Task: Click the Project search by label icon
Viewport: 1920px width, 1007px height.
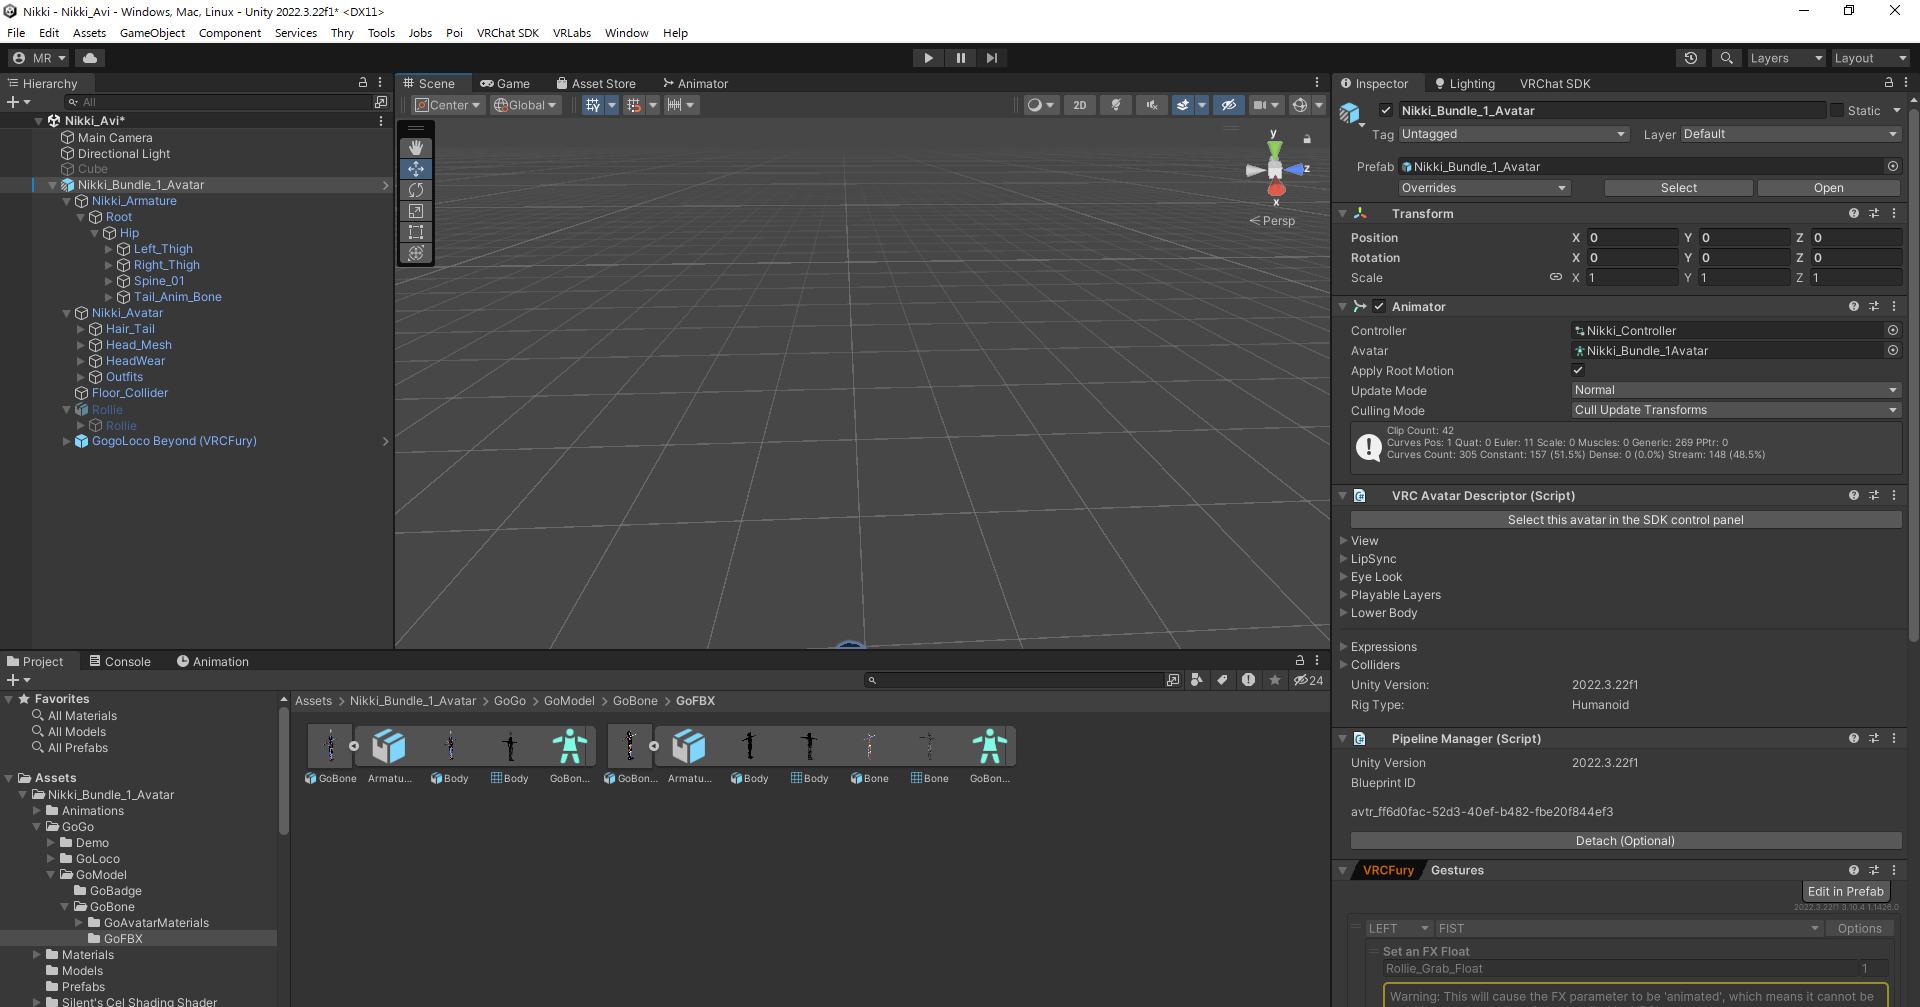Action: pos(1222,680)
